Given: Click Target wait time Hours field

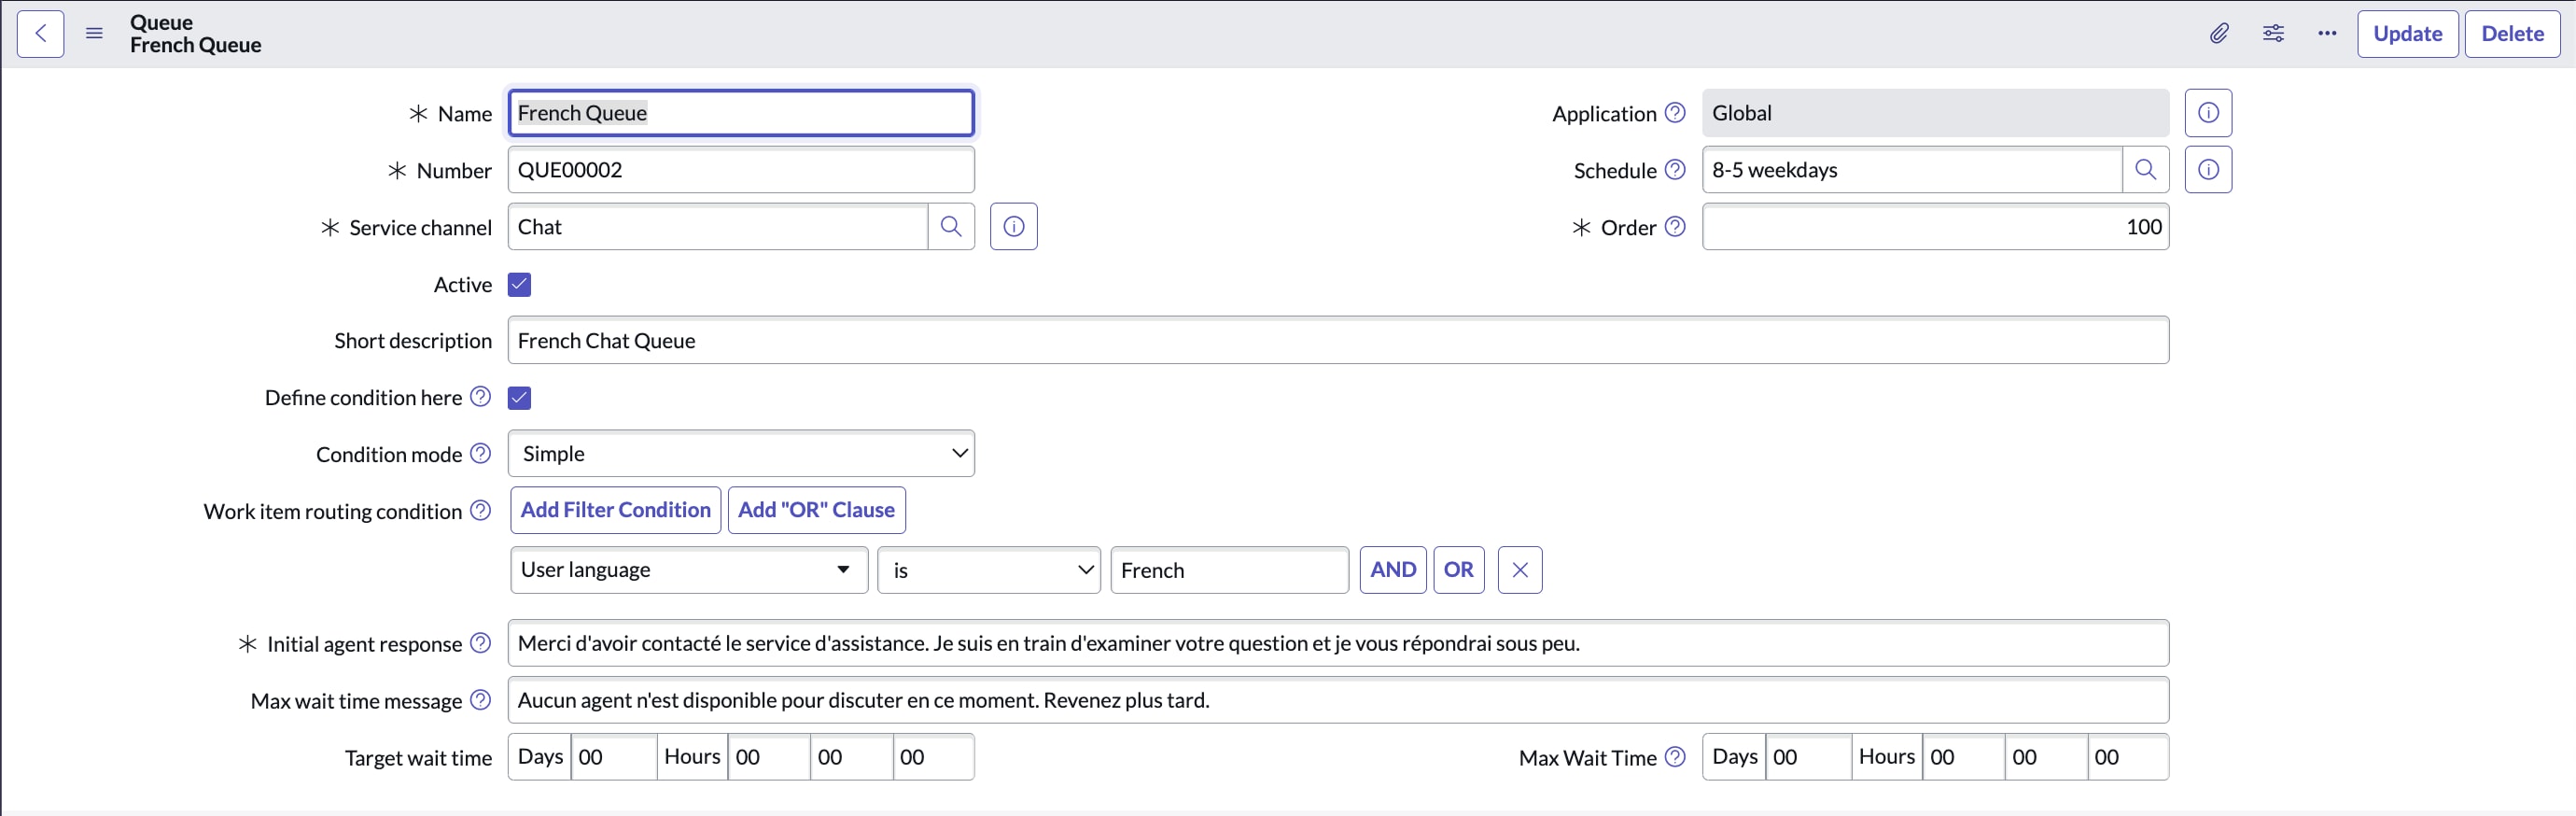Looking at the screenshot, I should click(769, 757).
